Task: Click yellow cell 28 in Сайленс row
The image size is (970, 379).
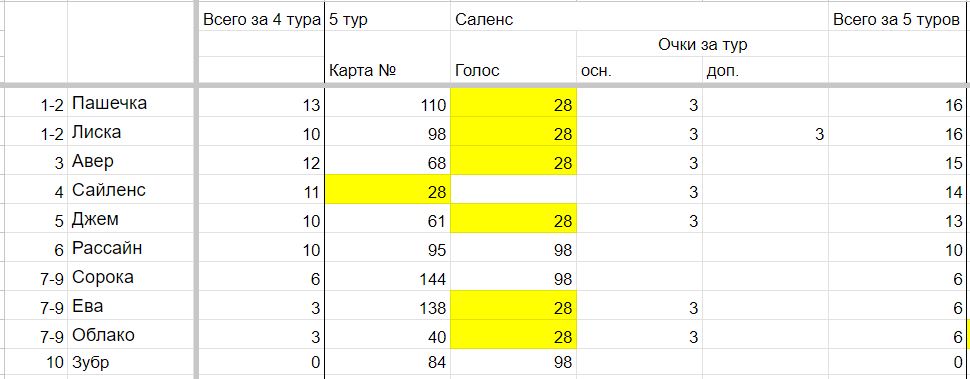Action: pyautogui.click(x=387, y=189)
